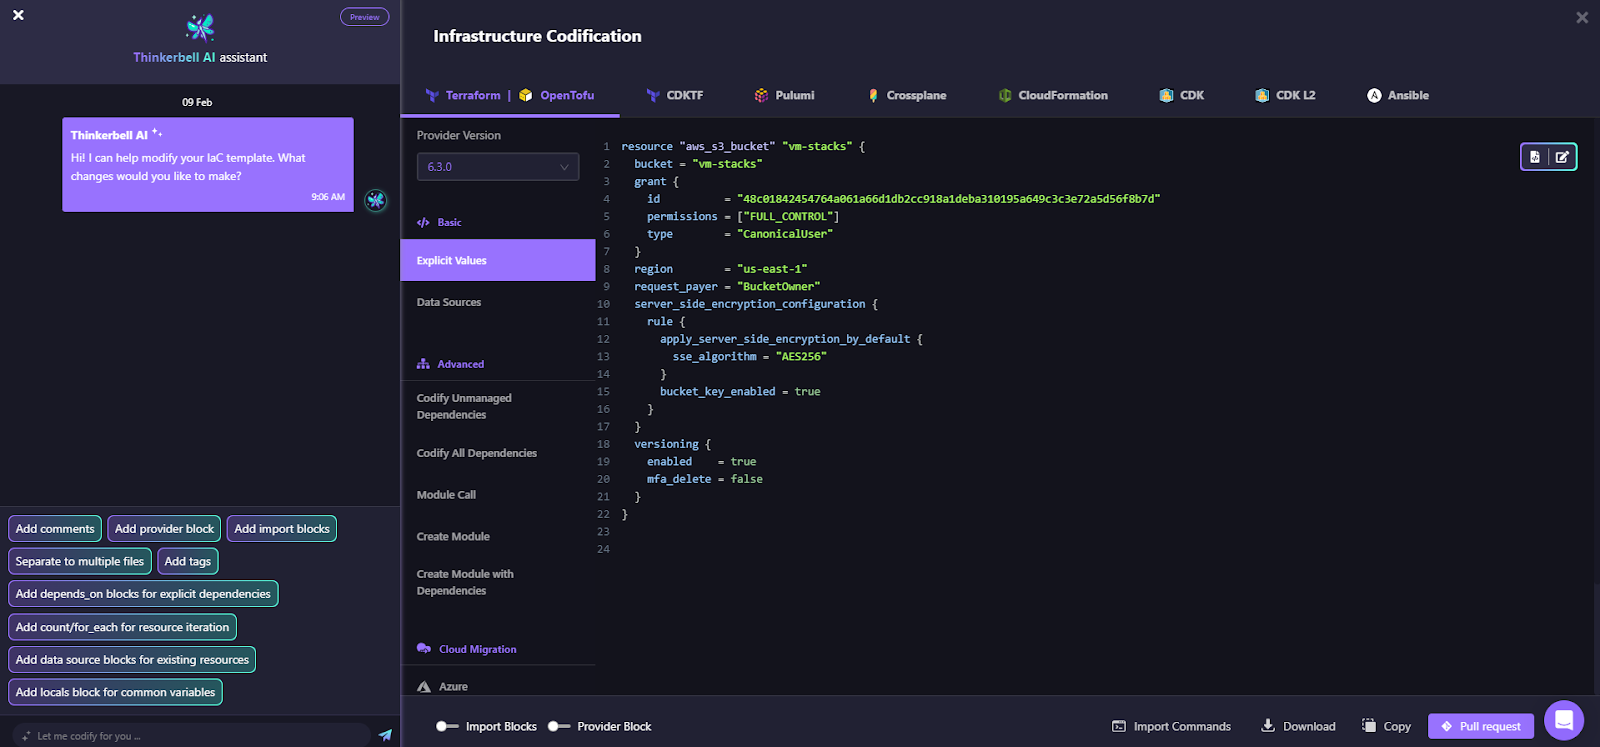Click the assistant avatar icon beside chat message

375,200
